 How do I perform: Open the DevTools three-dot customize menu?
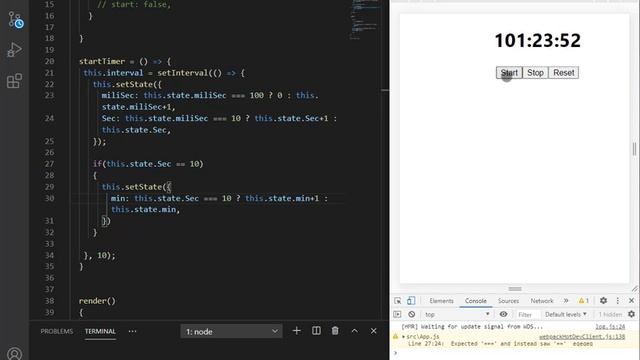click(x=618, y=301)
